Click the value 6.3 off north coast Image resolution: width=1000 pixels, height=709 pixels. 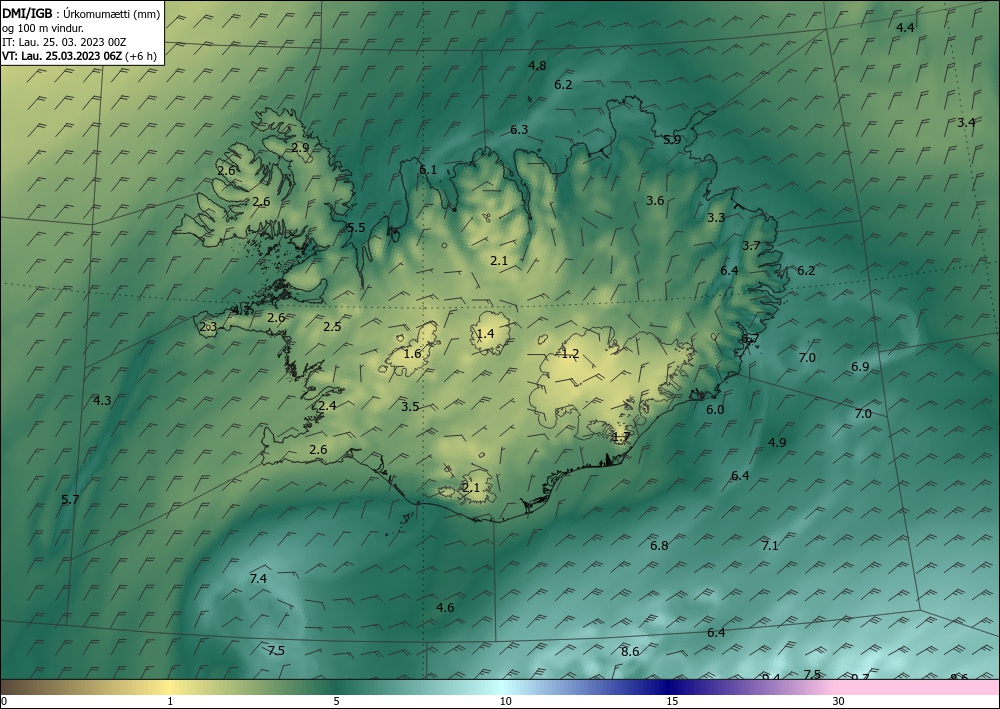click(x=519, y=129)
